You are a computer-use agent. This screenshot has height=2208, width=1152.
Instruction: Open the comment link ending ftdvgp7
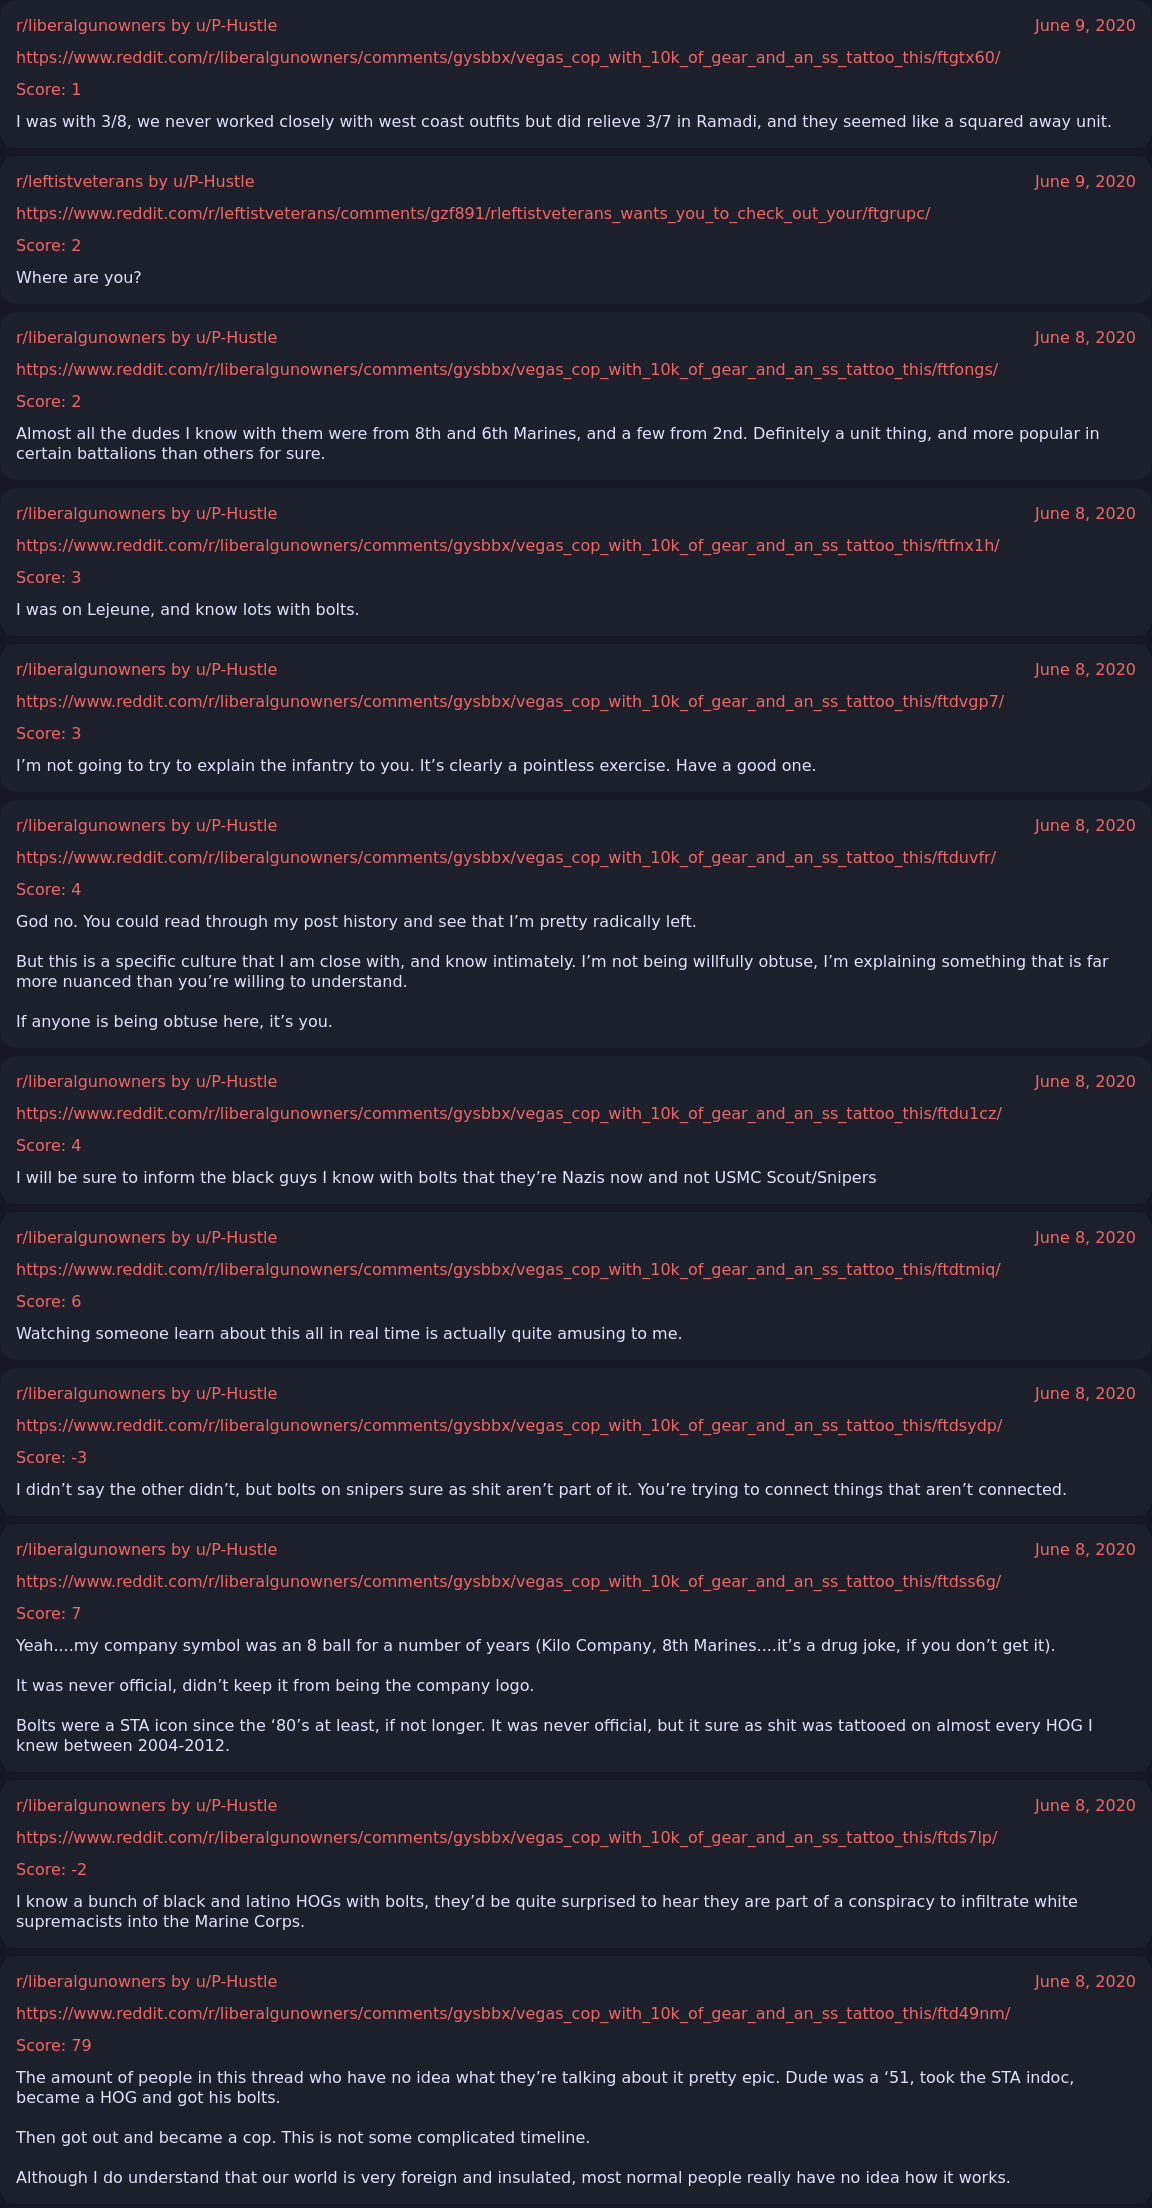pyautogui.click(x=509, y=701)
